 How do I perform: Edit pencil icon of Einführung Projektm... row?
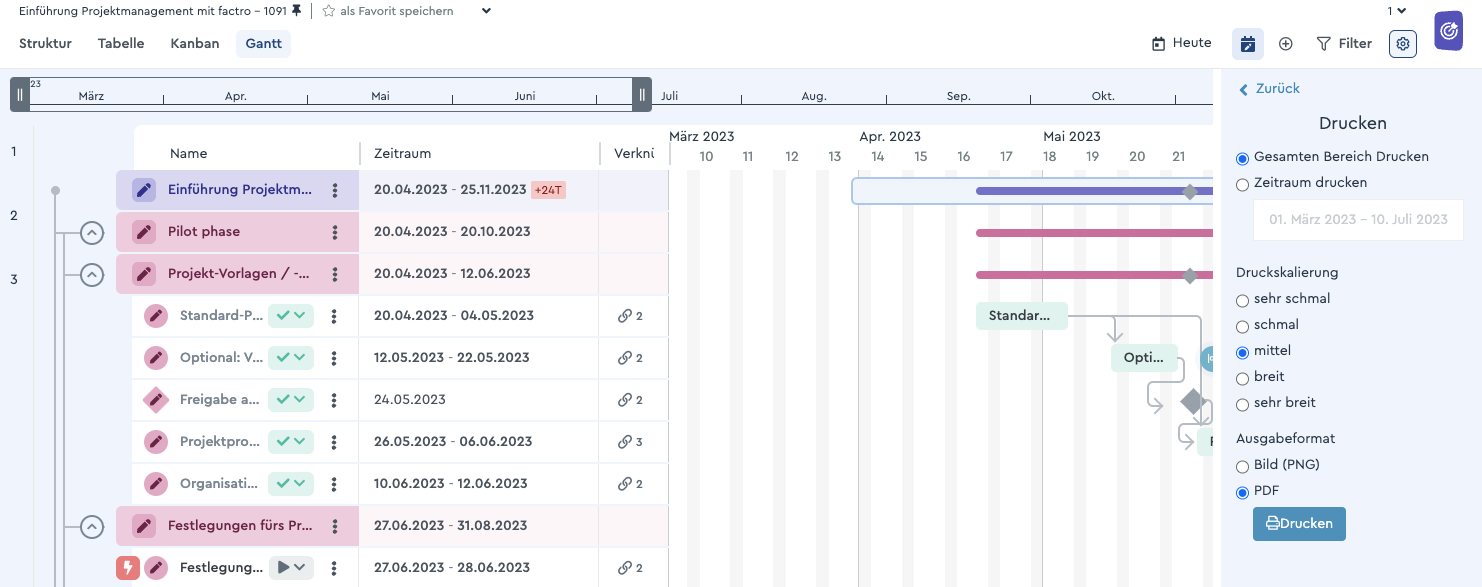144,190
